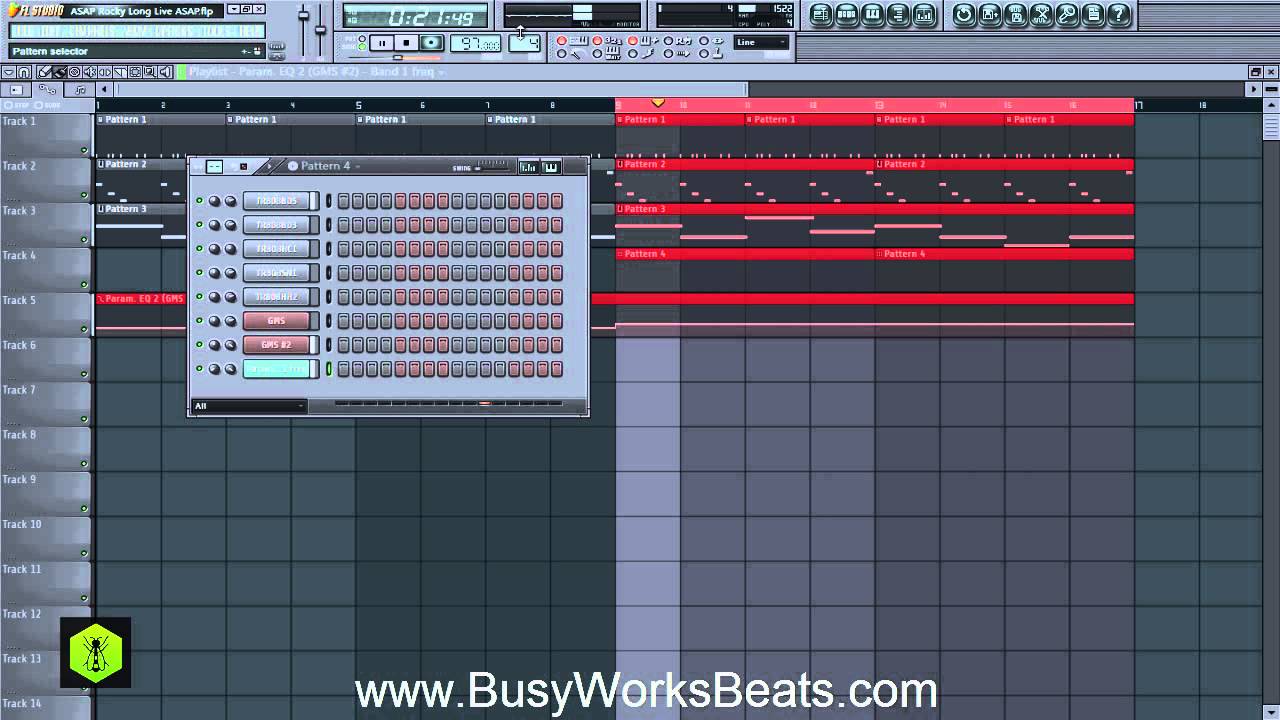The height and width of the screenshot is (720, 1280).
Task: Click the Undo history round-arrow icon
Action: (x=963, y=15)
